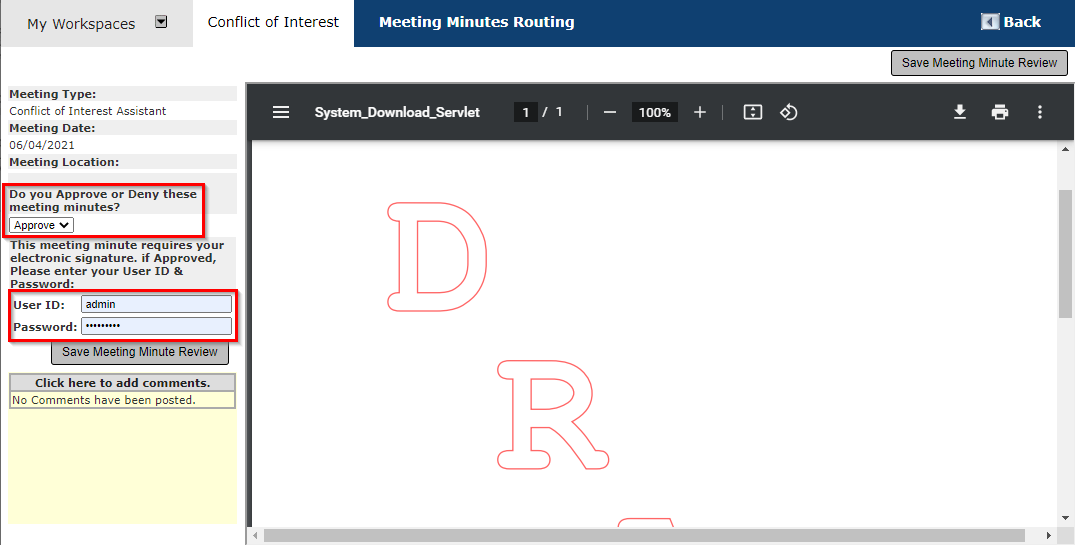Click the Conflict of Interest Assistant text

click(88, 111)
